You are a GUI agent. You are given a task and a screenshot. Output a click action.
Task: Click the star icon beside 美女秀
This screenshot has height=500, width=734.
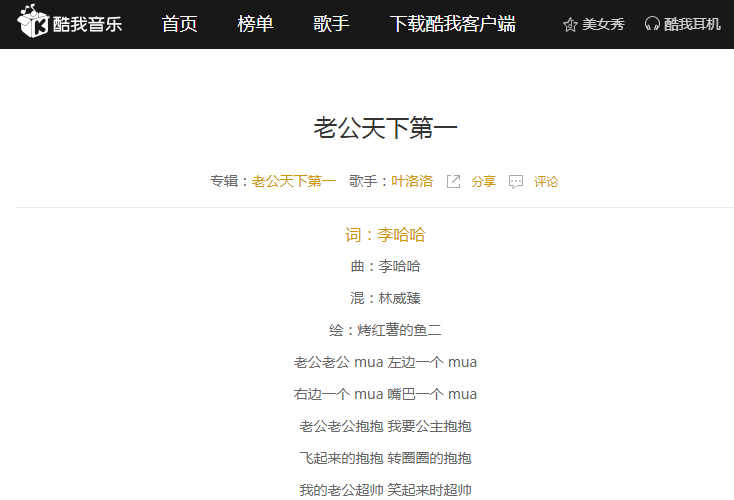pyautogui.click(x=570, y=24)
